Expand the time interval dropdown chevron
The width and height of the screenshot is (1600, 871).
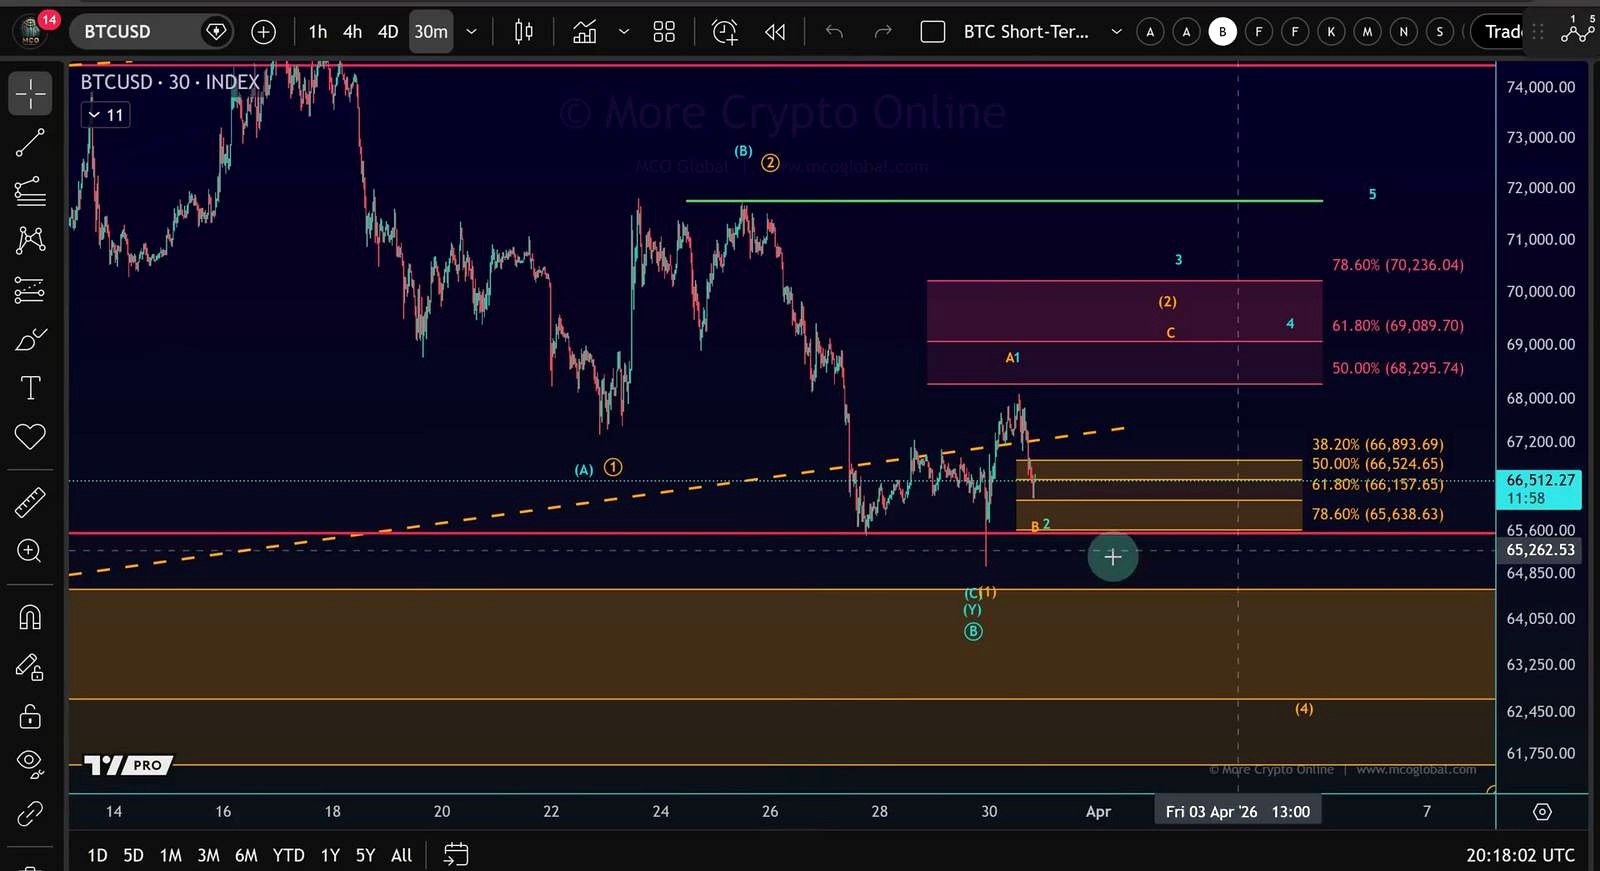point(472,32)
